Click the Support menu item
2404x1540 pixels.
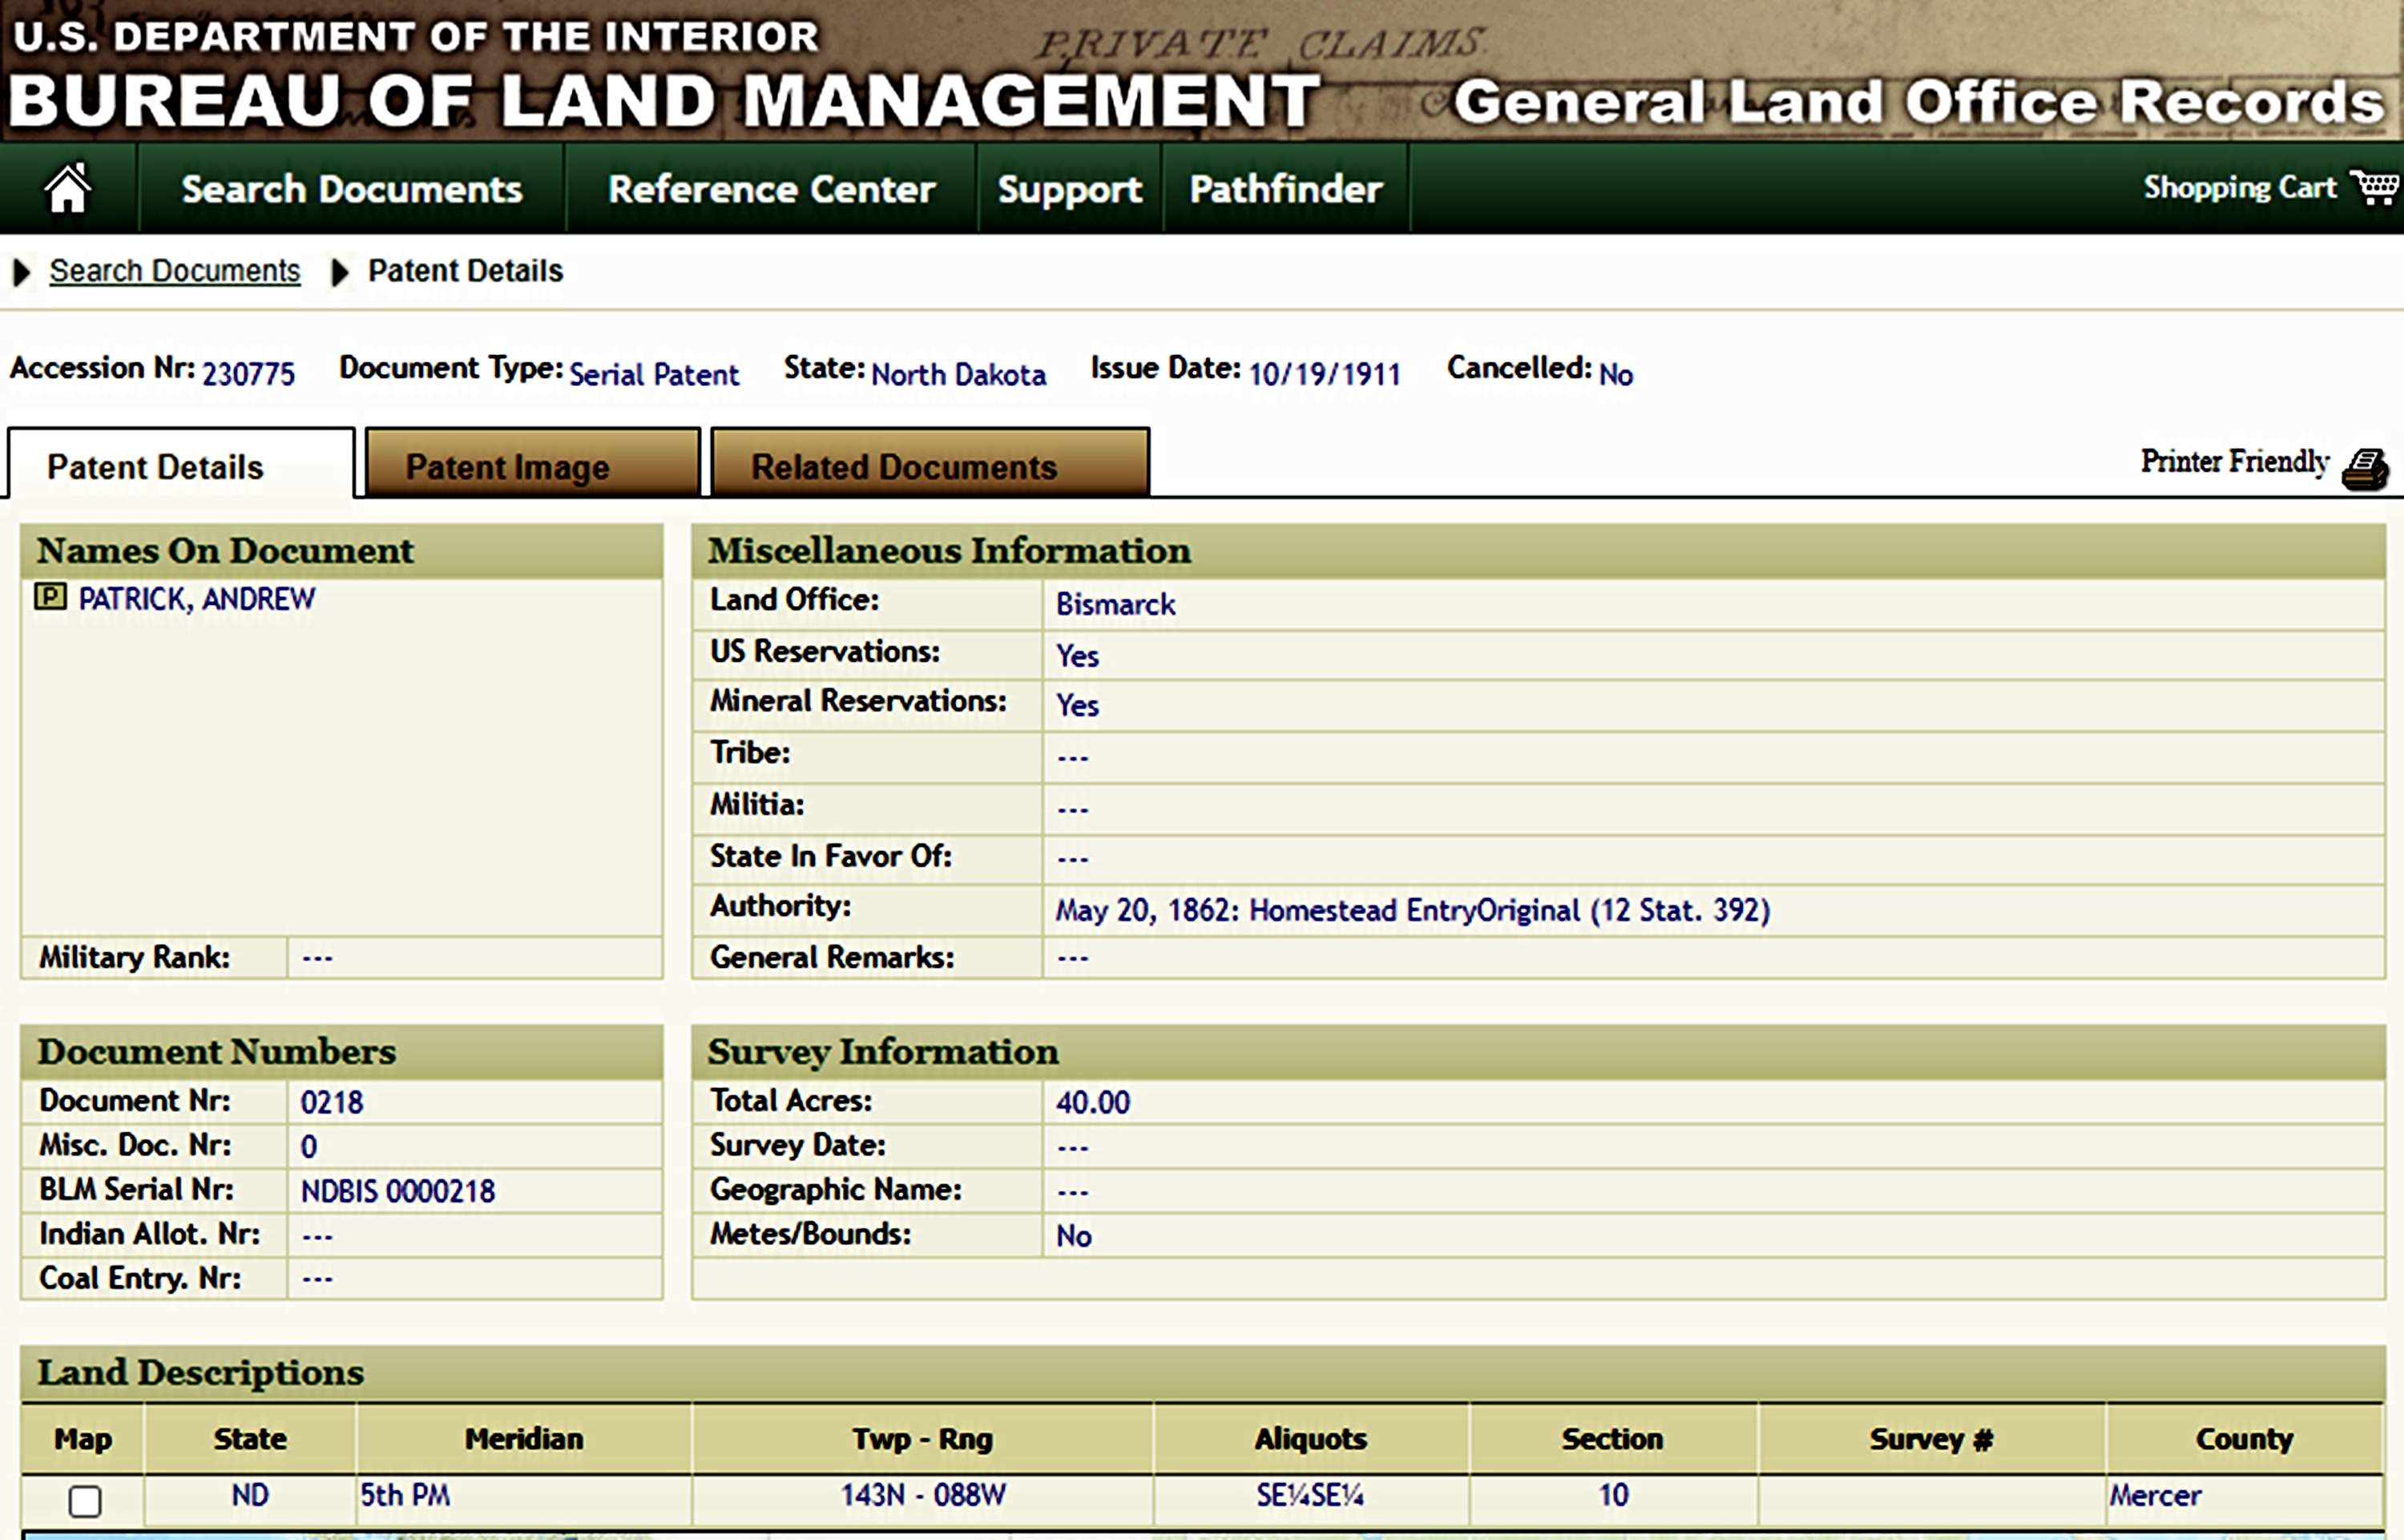[1069, 189]
